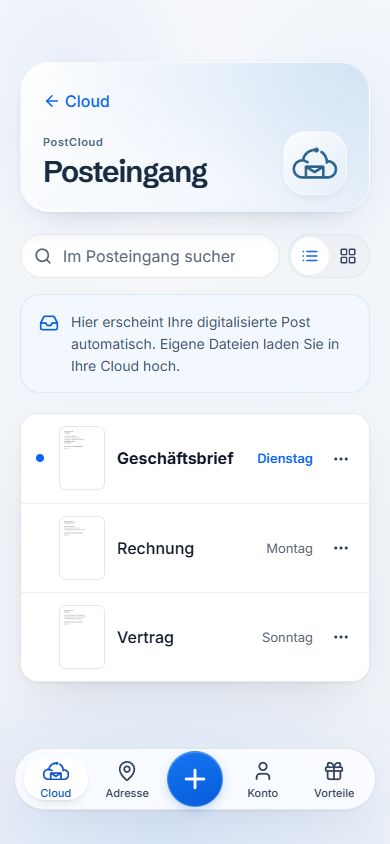390x844 pixels.
Task: Open more options for Rechnung
Action: pos(341,548)
